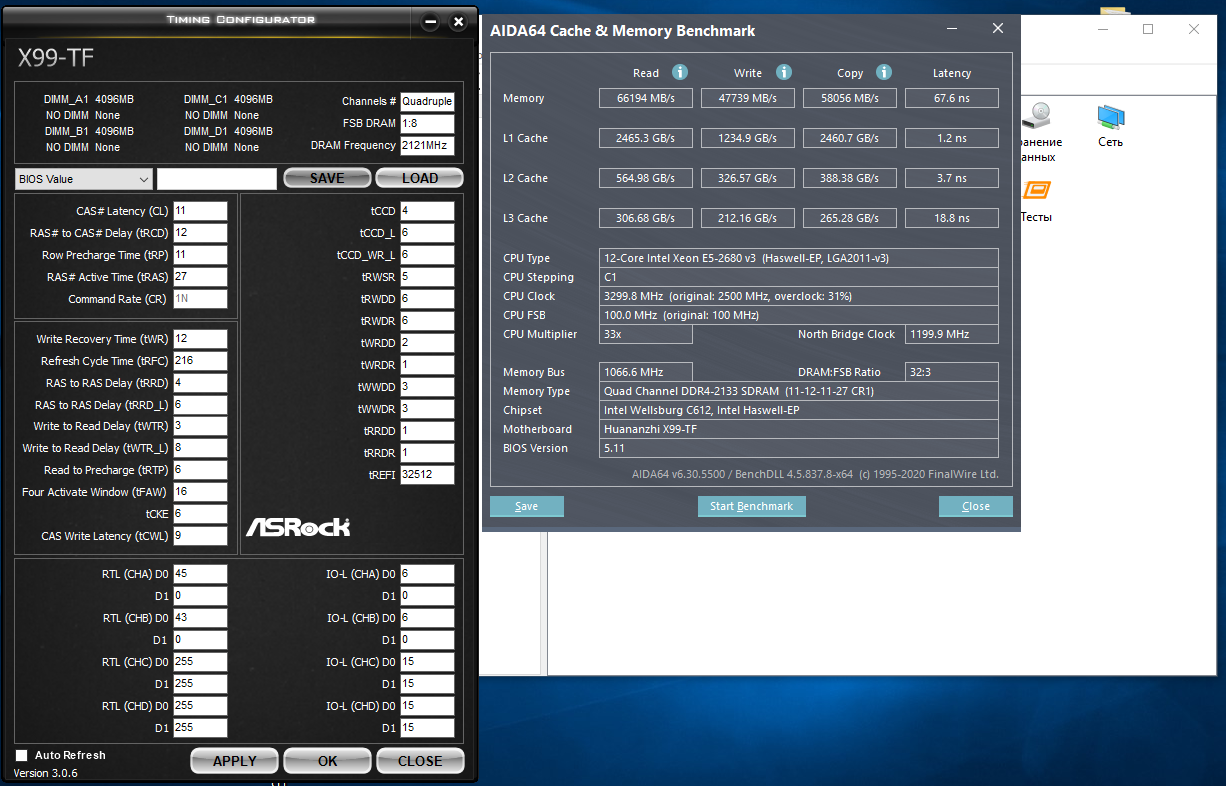Select the Read to Precharge (tRTP) field

click(x=200, y=470)
